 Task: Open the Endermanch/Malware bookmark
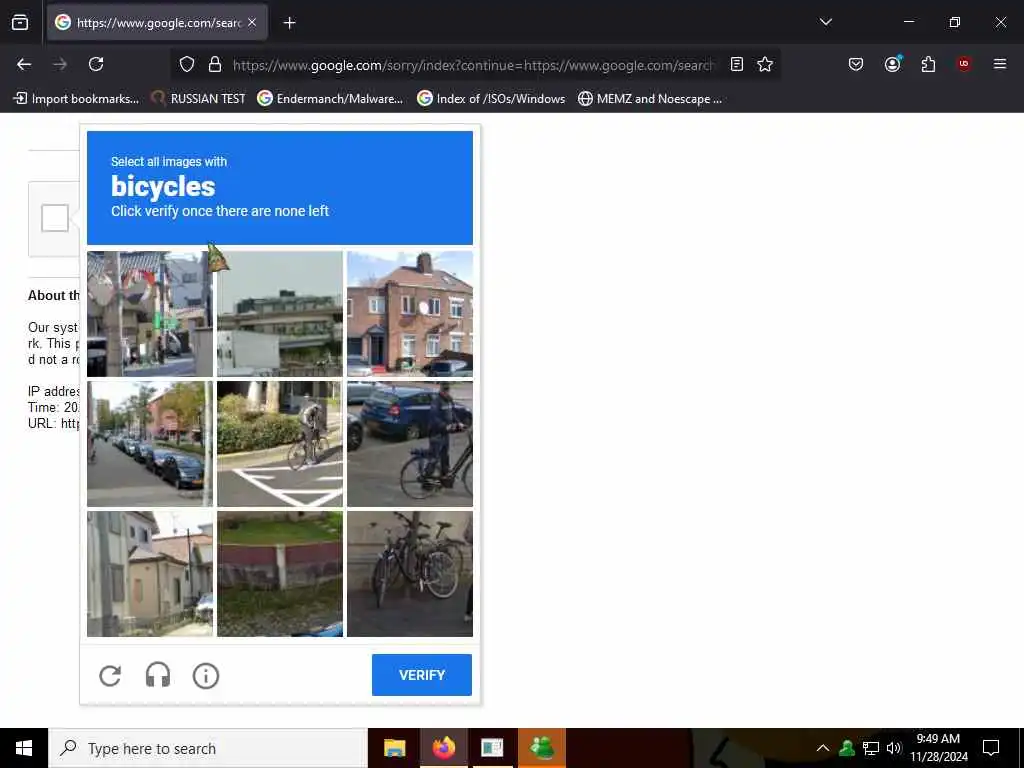click(x=330, y=99)
